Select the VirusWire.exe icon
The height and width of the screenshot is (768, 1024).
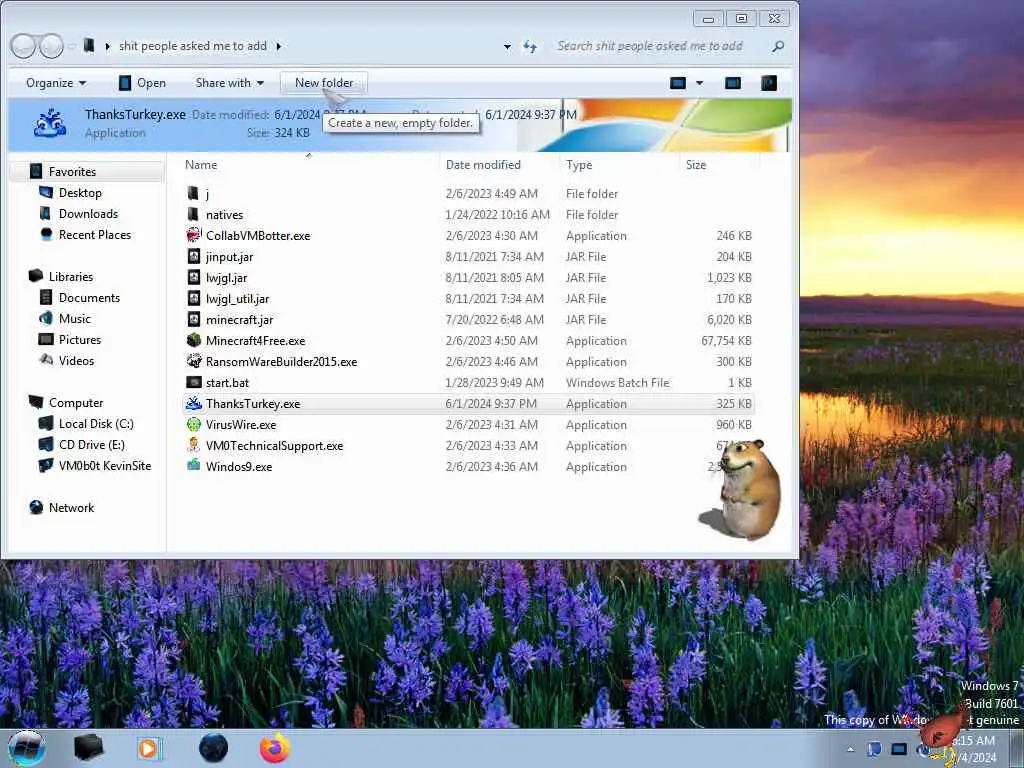(193, 424)
